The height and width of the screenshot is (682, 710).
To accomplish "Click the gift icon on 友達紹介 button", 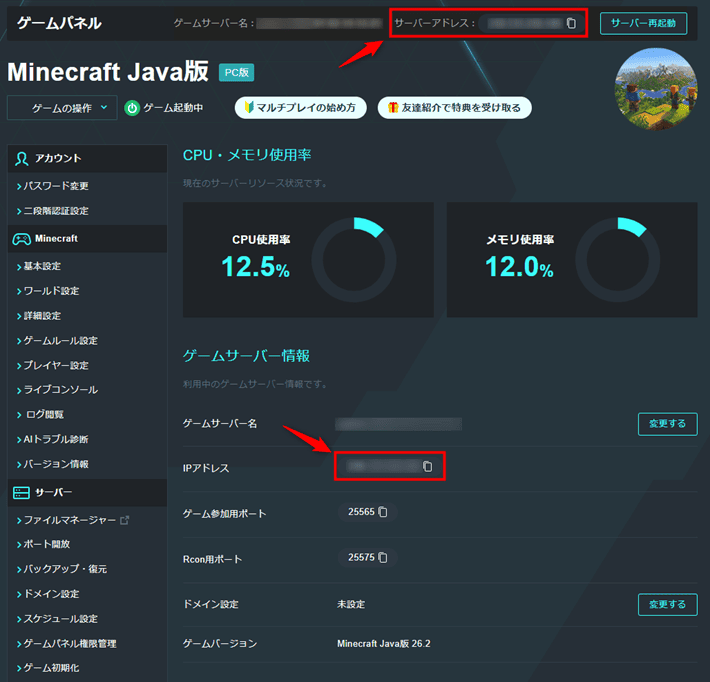I will coord(393,107).
